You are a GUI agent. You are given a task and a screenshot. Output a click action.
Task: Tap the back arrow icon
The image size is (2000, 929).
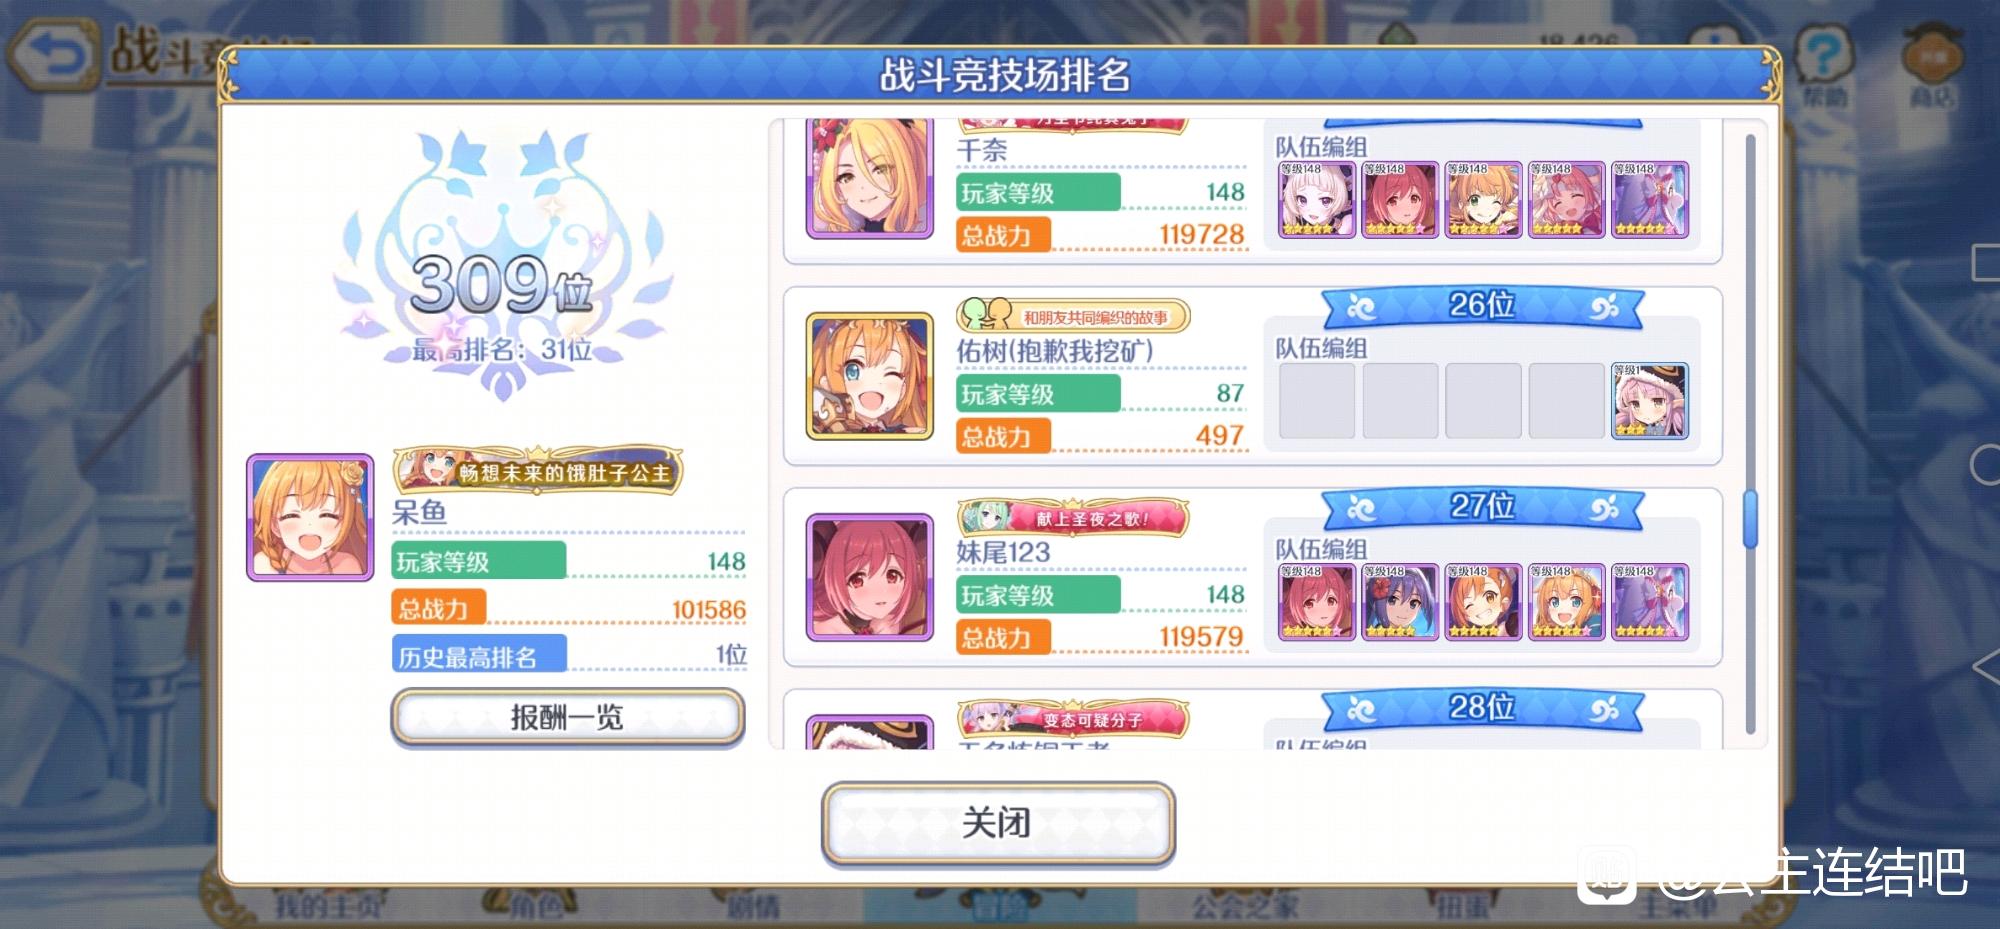54,55
